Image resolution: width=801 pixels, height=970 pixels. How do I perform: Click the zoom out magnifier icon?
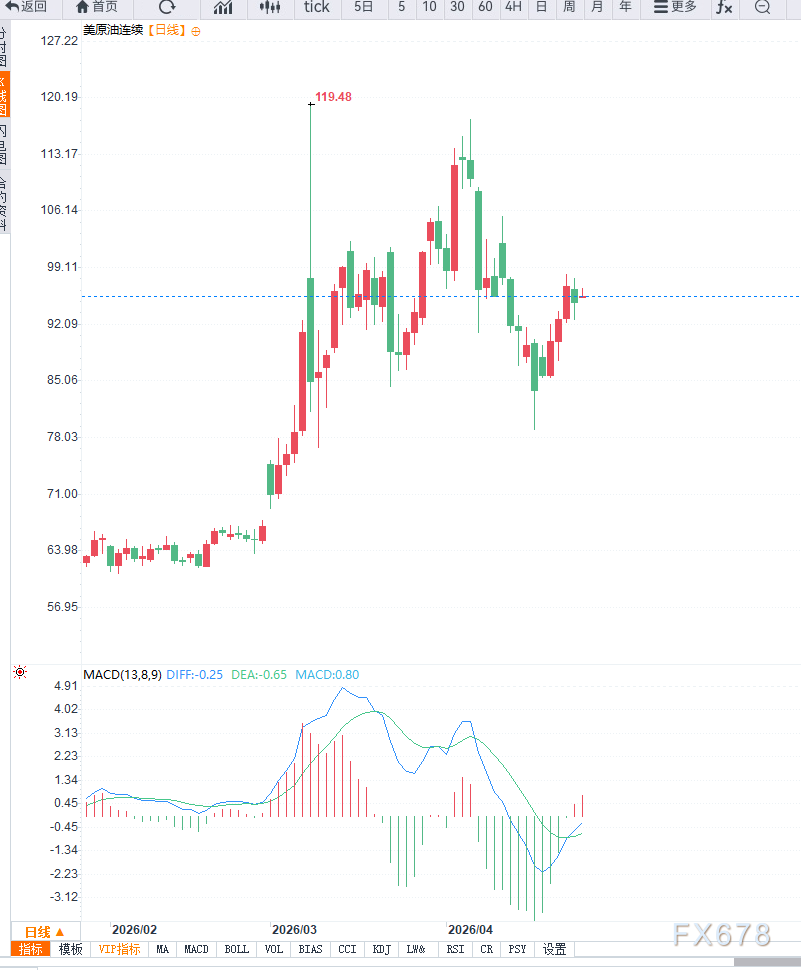pos(762,7)
